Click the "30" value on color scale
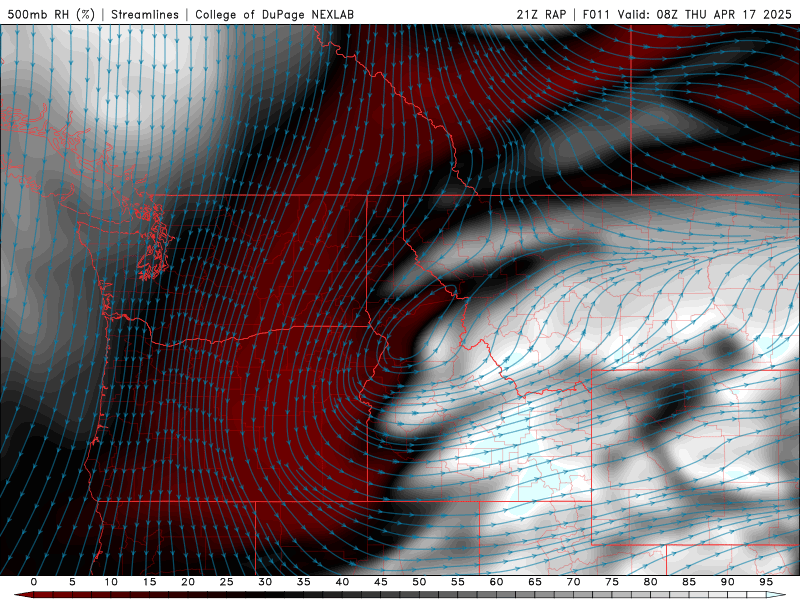 pos(265,582)
